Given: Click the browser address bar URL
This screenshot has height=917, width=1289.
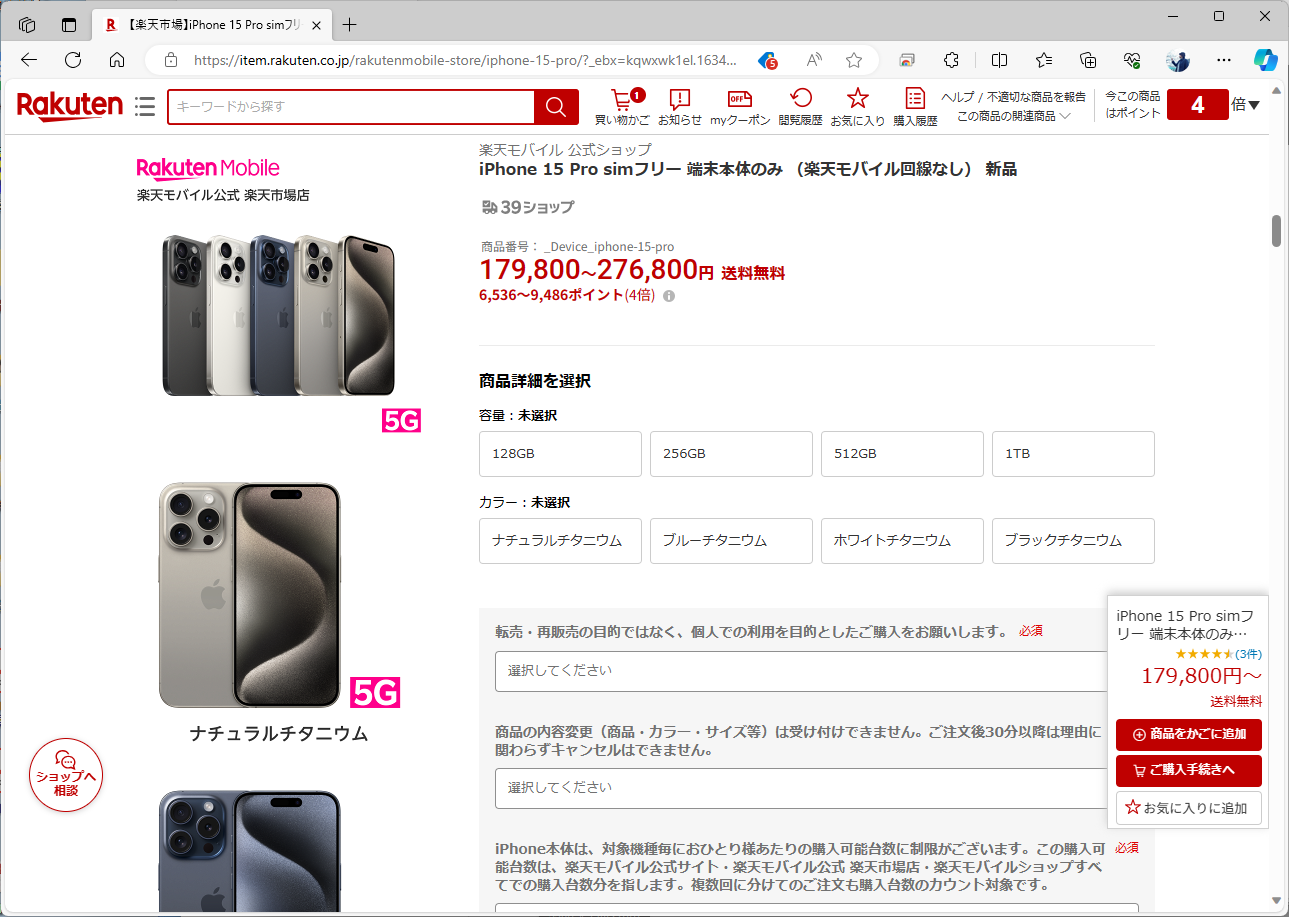Looking at the screenshot, I should tap(465, 60).
